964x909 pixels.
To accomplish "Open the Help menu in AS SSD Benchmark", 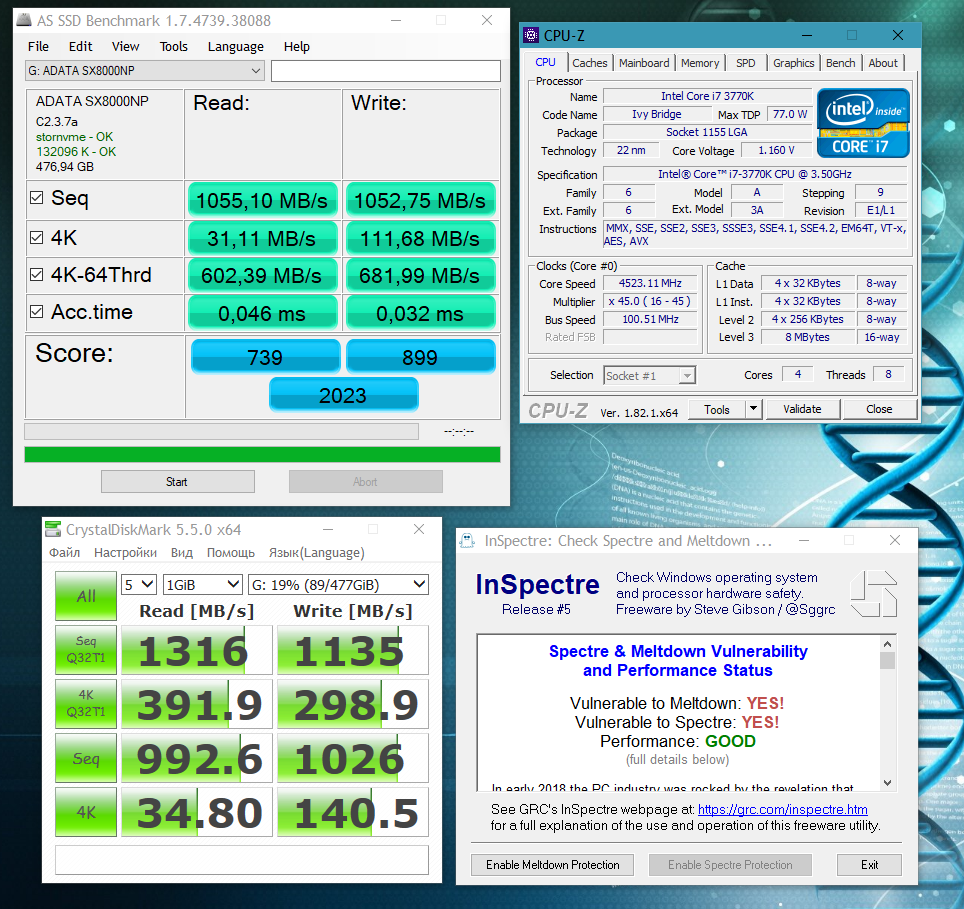I will (x=296, y=47).
